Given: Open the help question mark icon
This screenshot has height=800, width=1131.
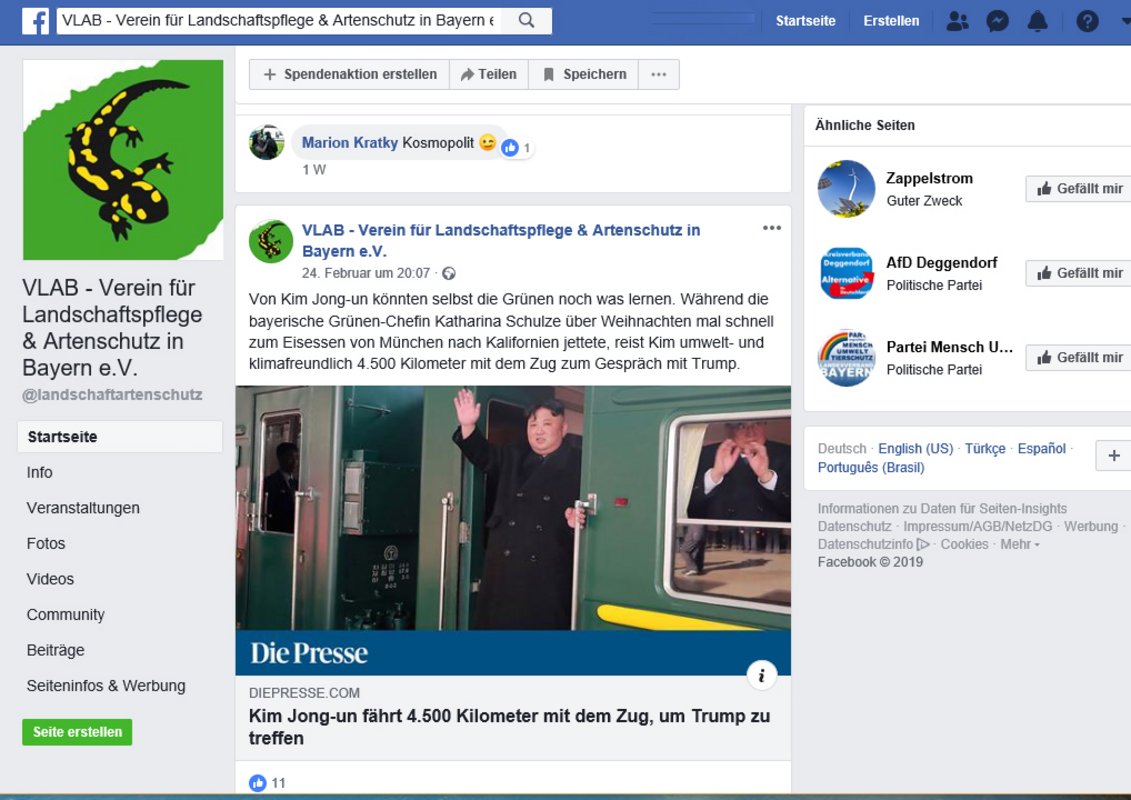Looking at the screenshot, I should click(1087, 21).
